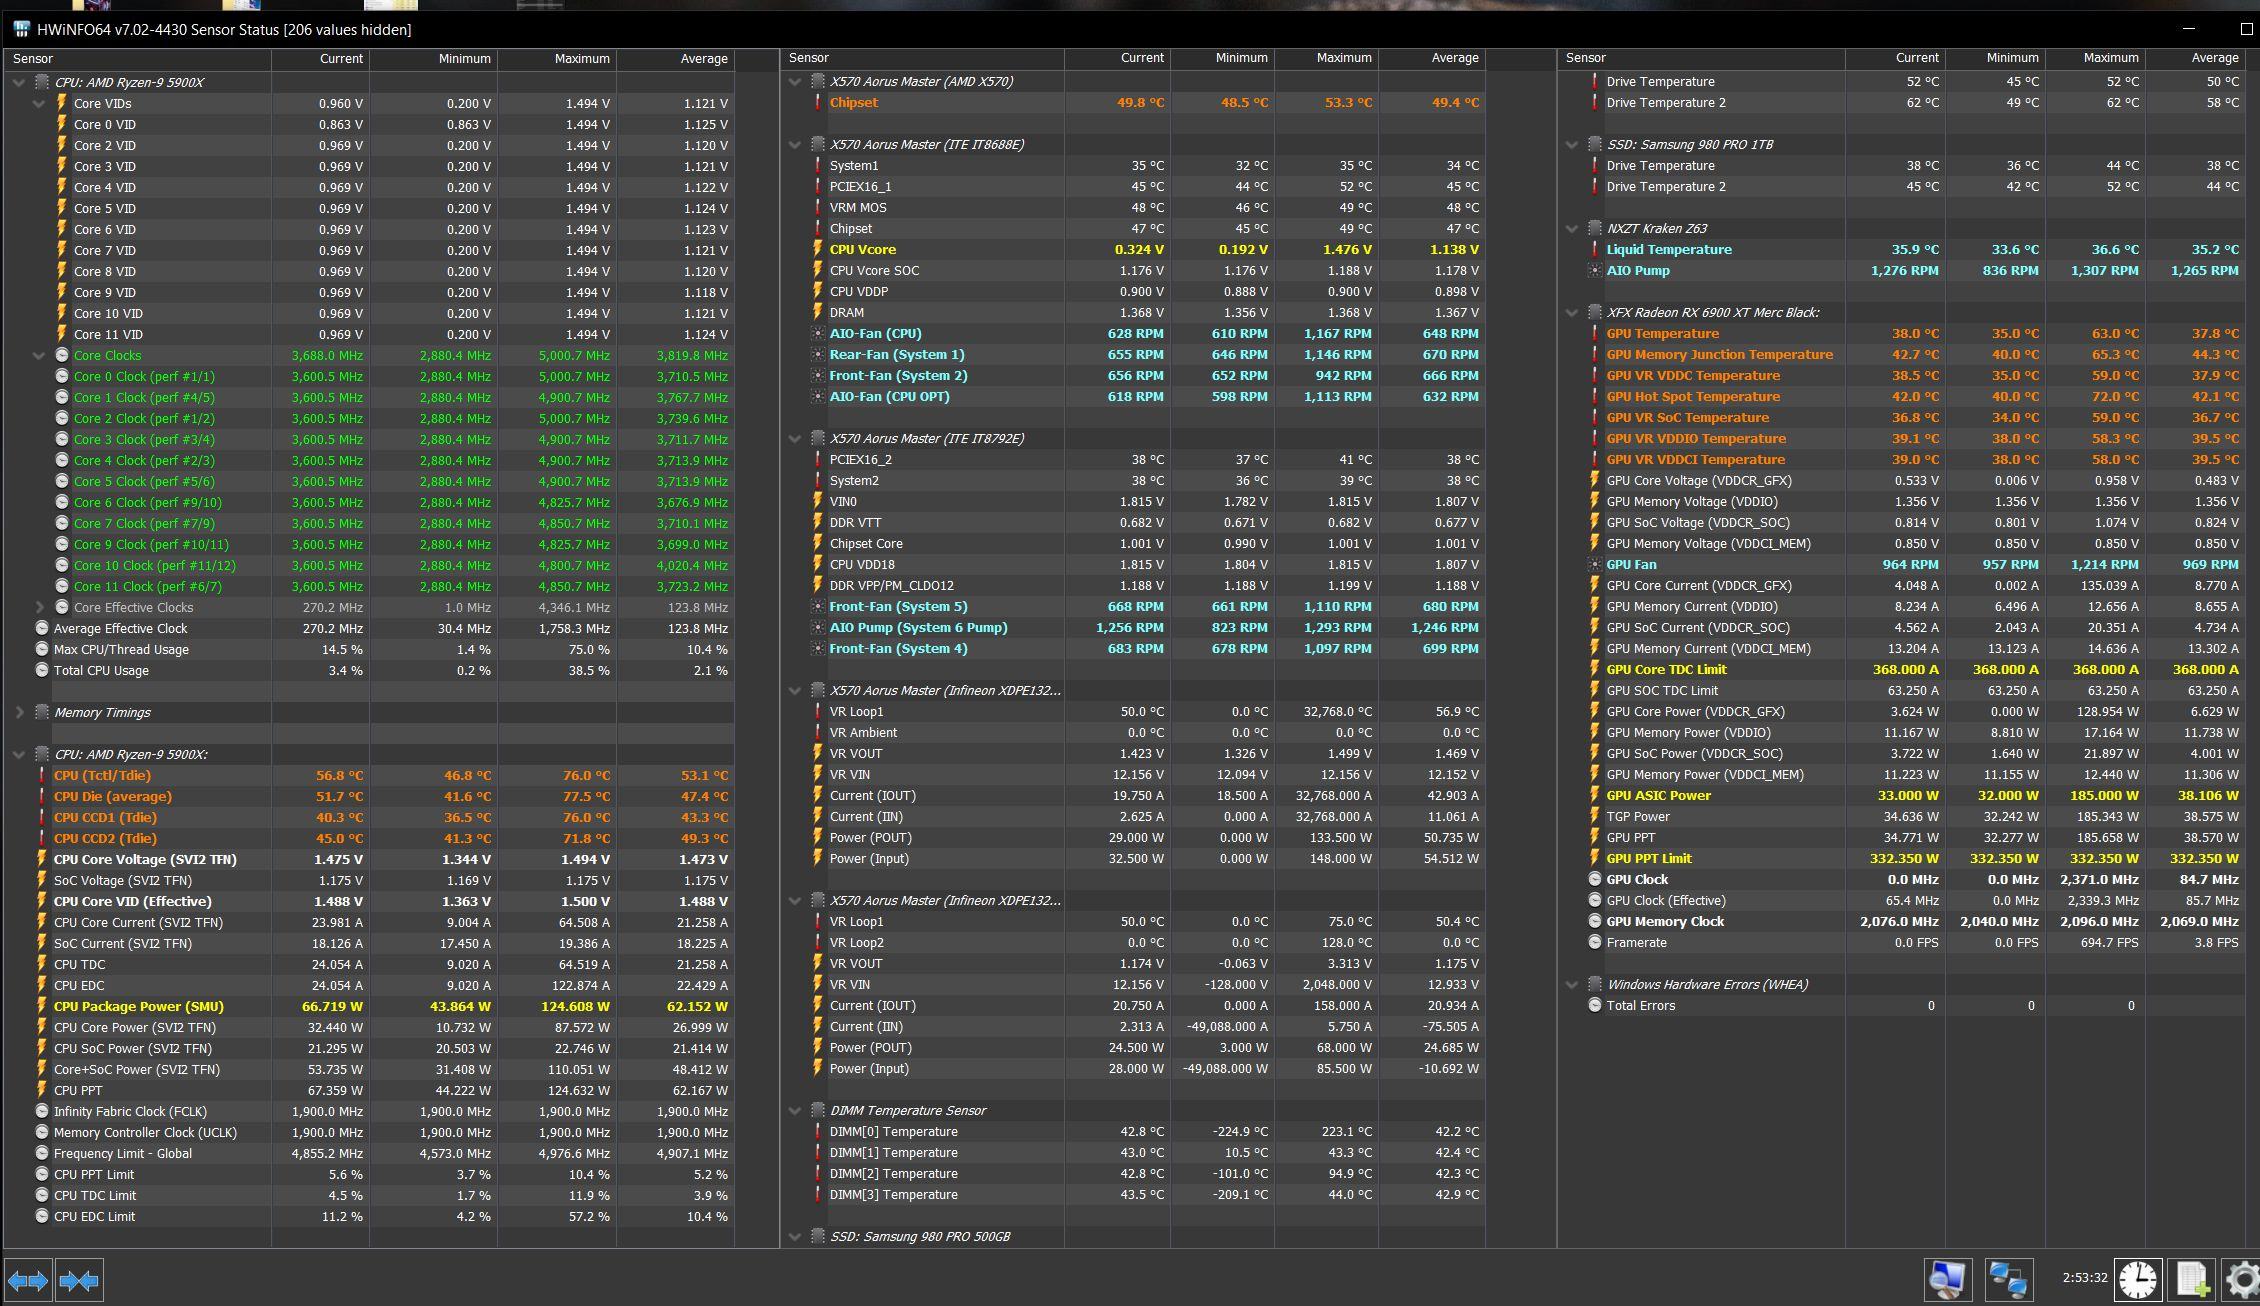
Task: Select the CPU CCD2 (Tdie) row
Action: coord(370,838)
